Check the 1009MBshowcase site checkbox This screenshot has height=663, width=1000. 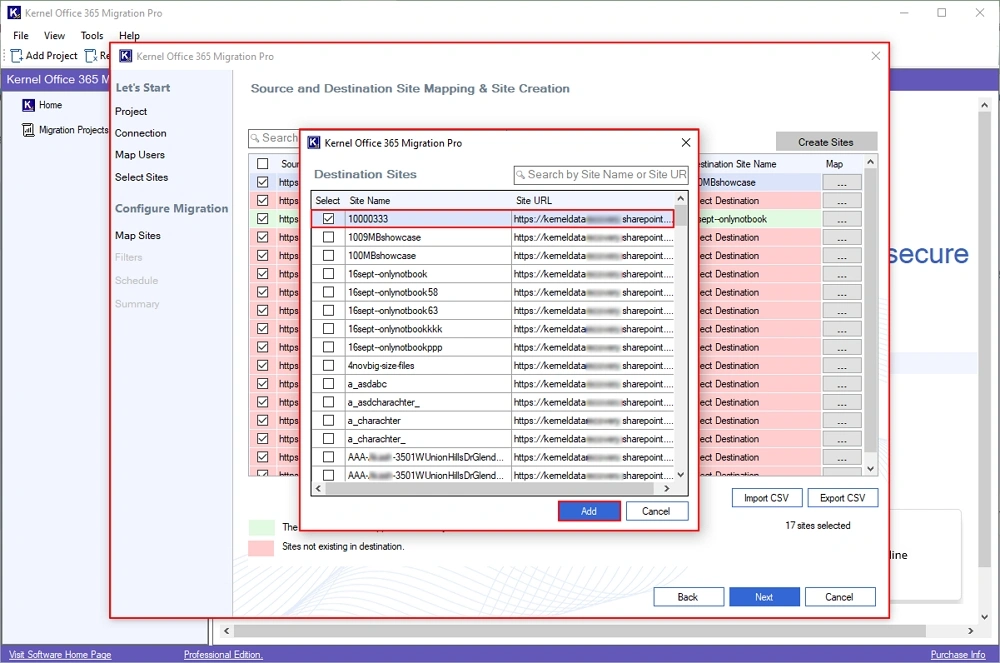click(329, 238)
